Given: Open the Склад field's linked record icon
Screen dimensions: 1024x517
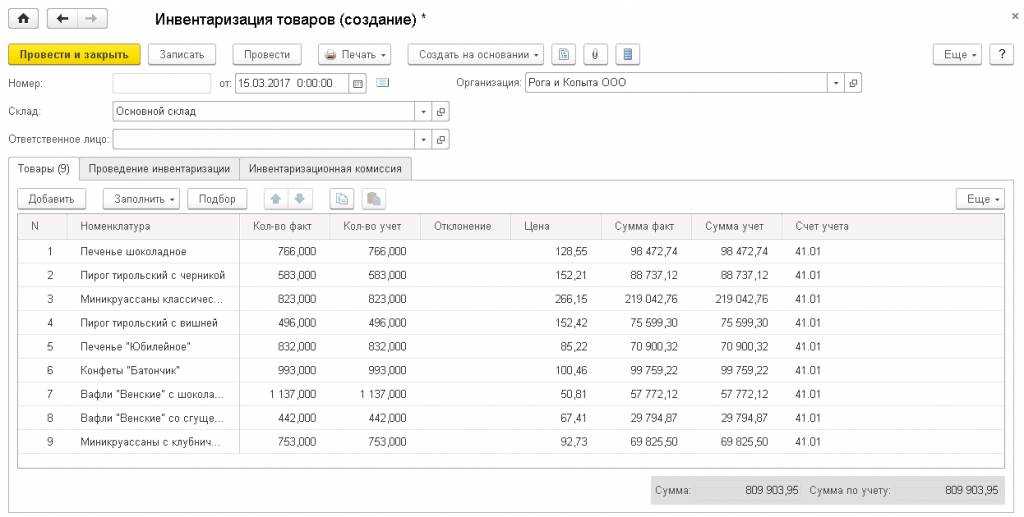Looking at the screenshot, I should [441, 112].
